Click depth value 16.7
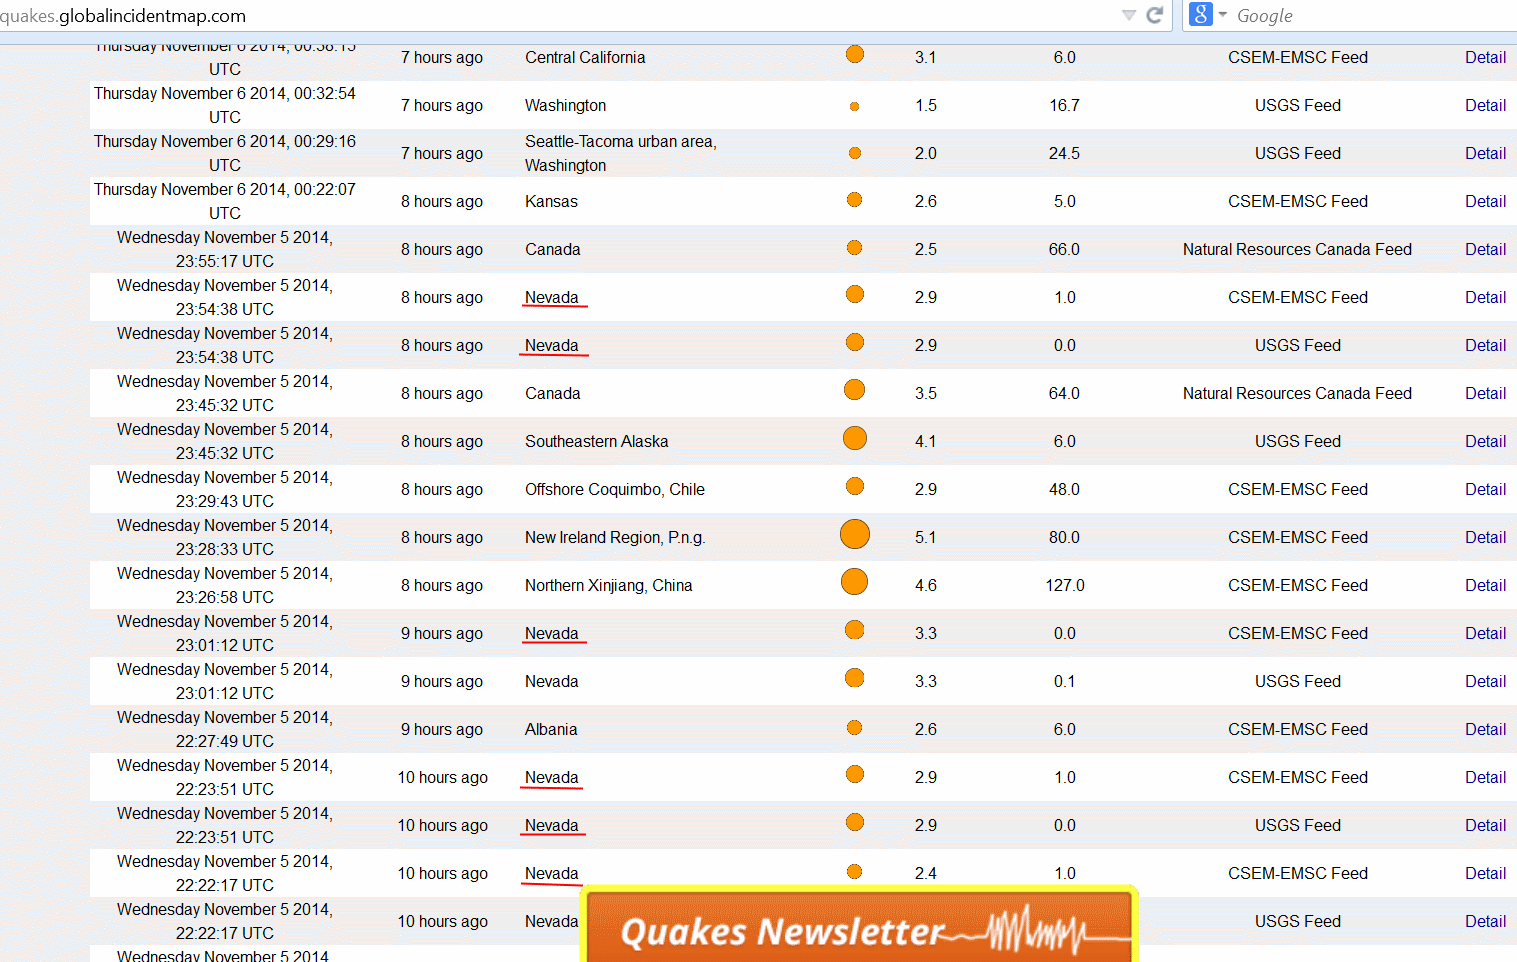 [1064, 105]
